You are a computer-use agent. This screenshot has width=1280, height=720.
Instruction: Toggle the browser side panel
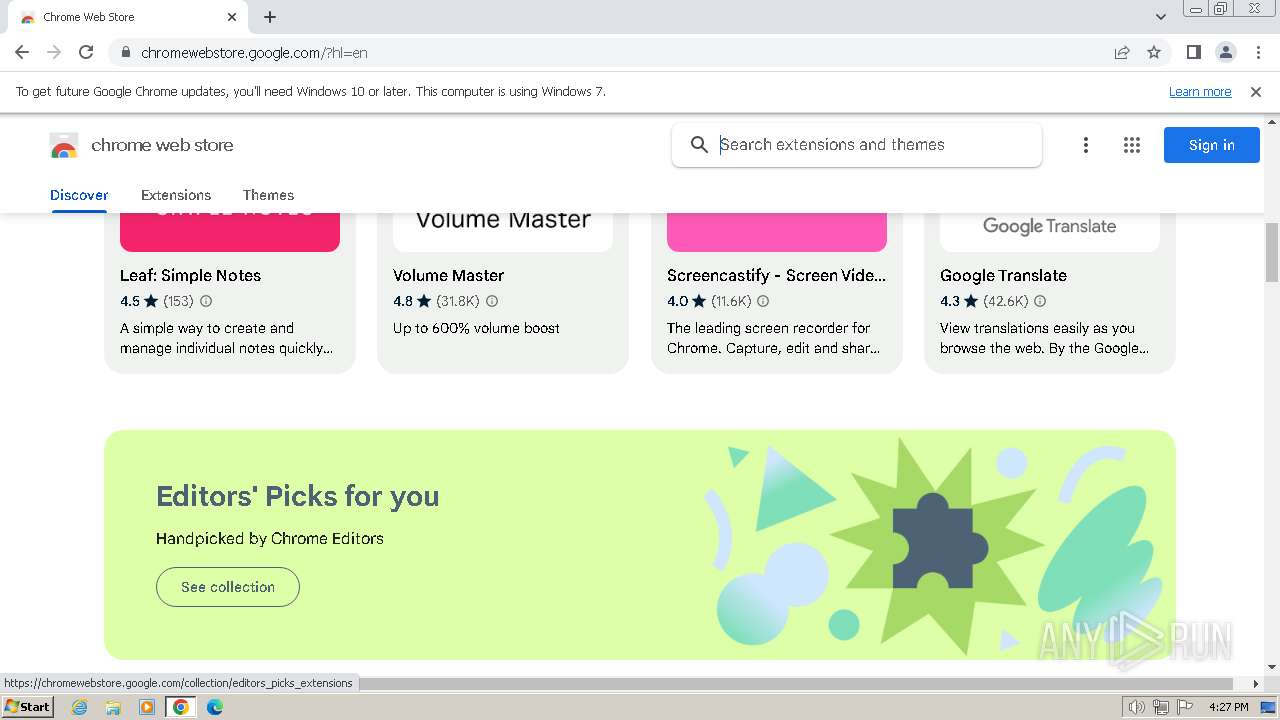tap(1193, 52)
